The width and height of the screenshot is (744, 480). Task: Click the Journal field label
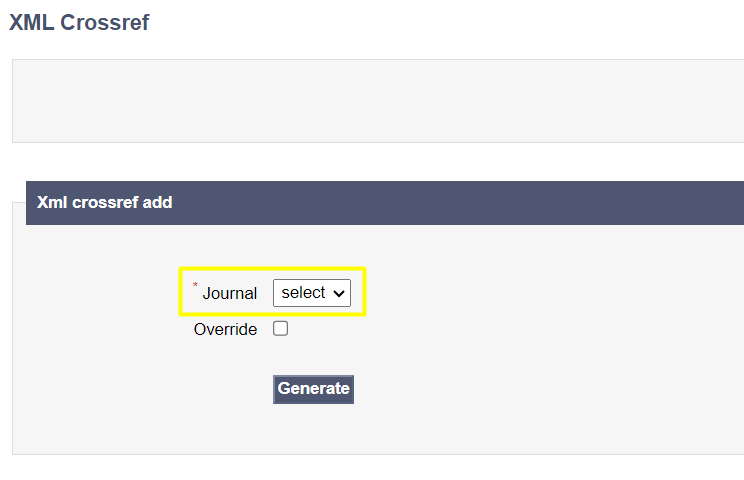(230, 293)
